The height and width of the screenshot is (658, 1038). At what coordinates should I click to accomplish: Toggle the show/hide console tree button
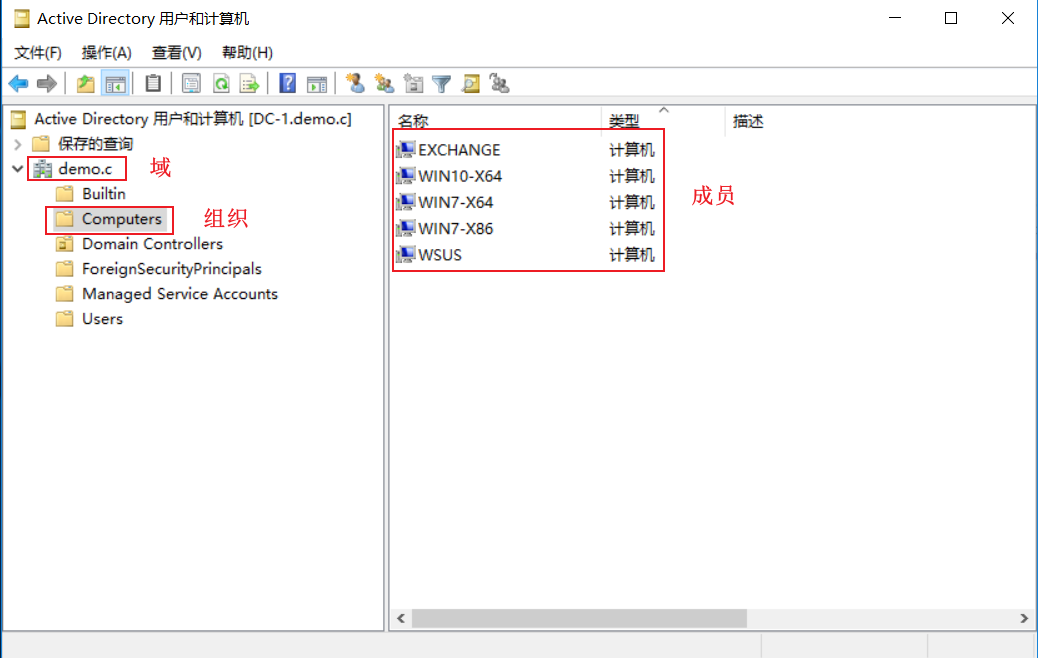click(x=115, y=84)
